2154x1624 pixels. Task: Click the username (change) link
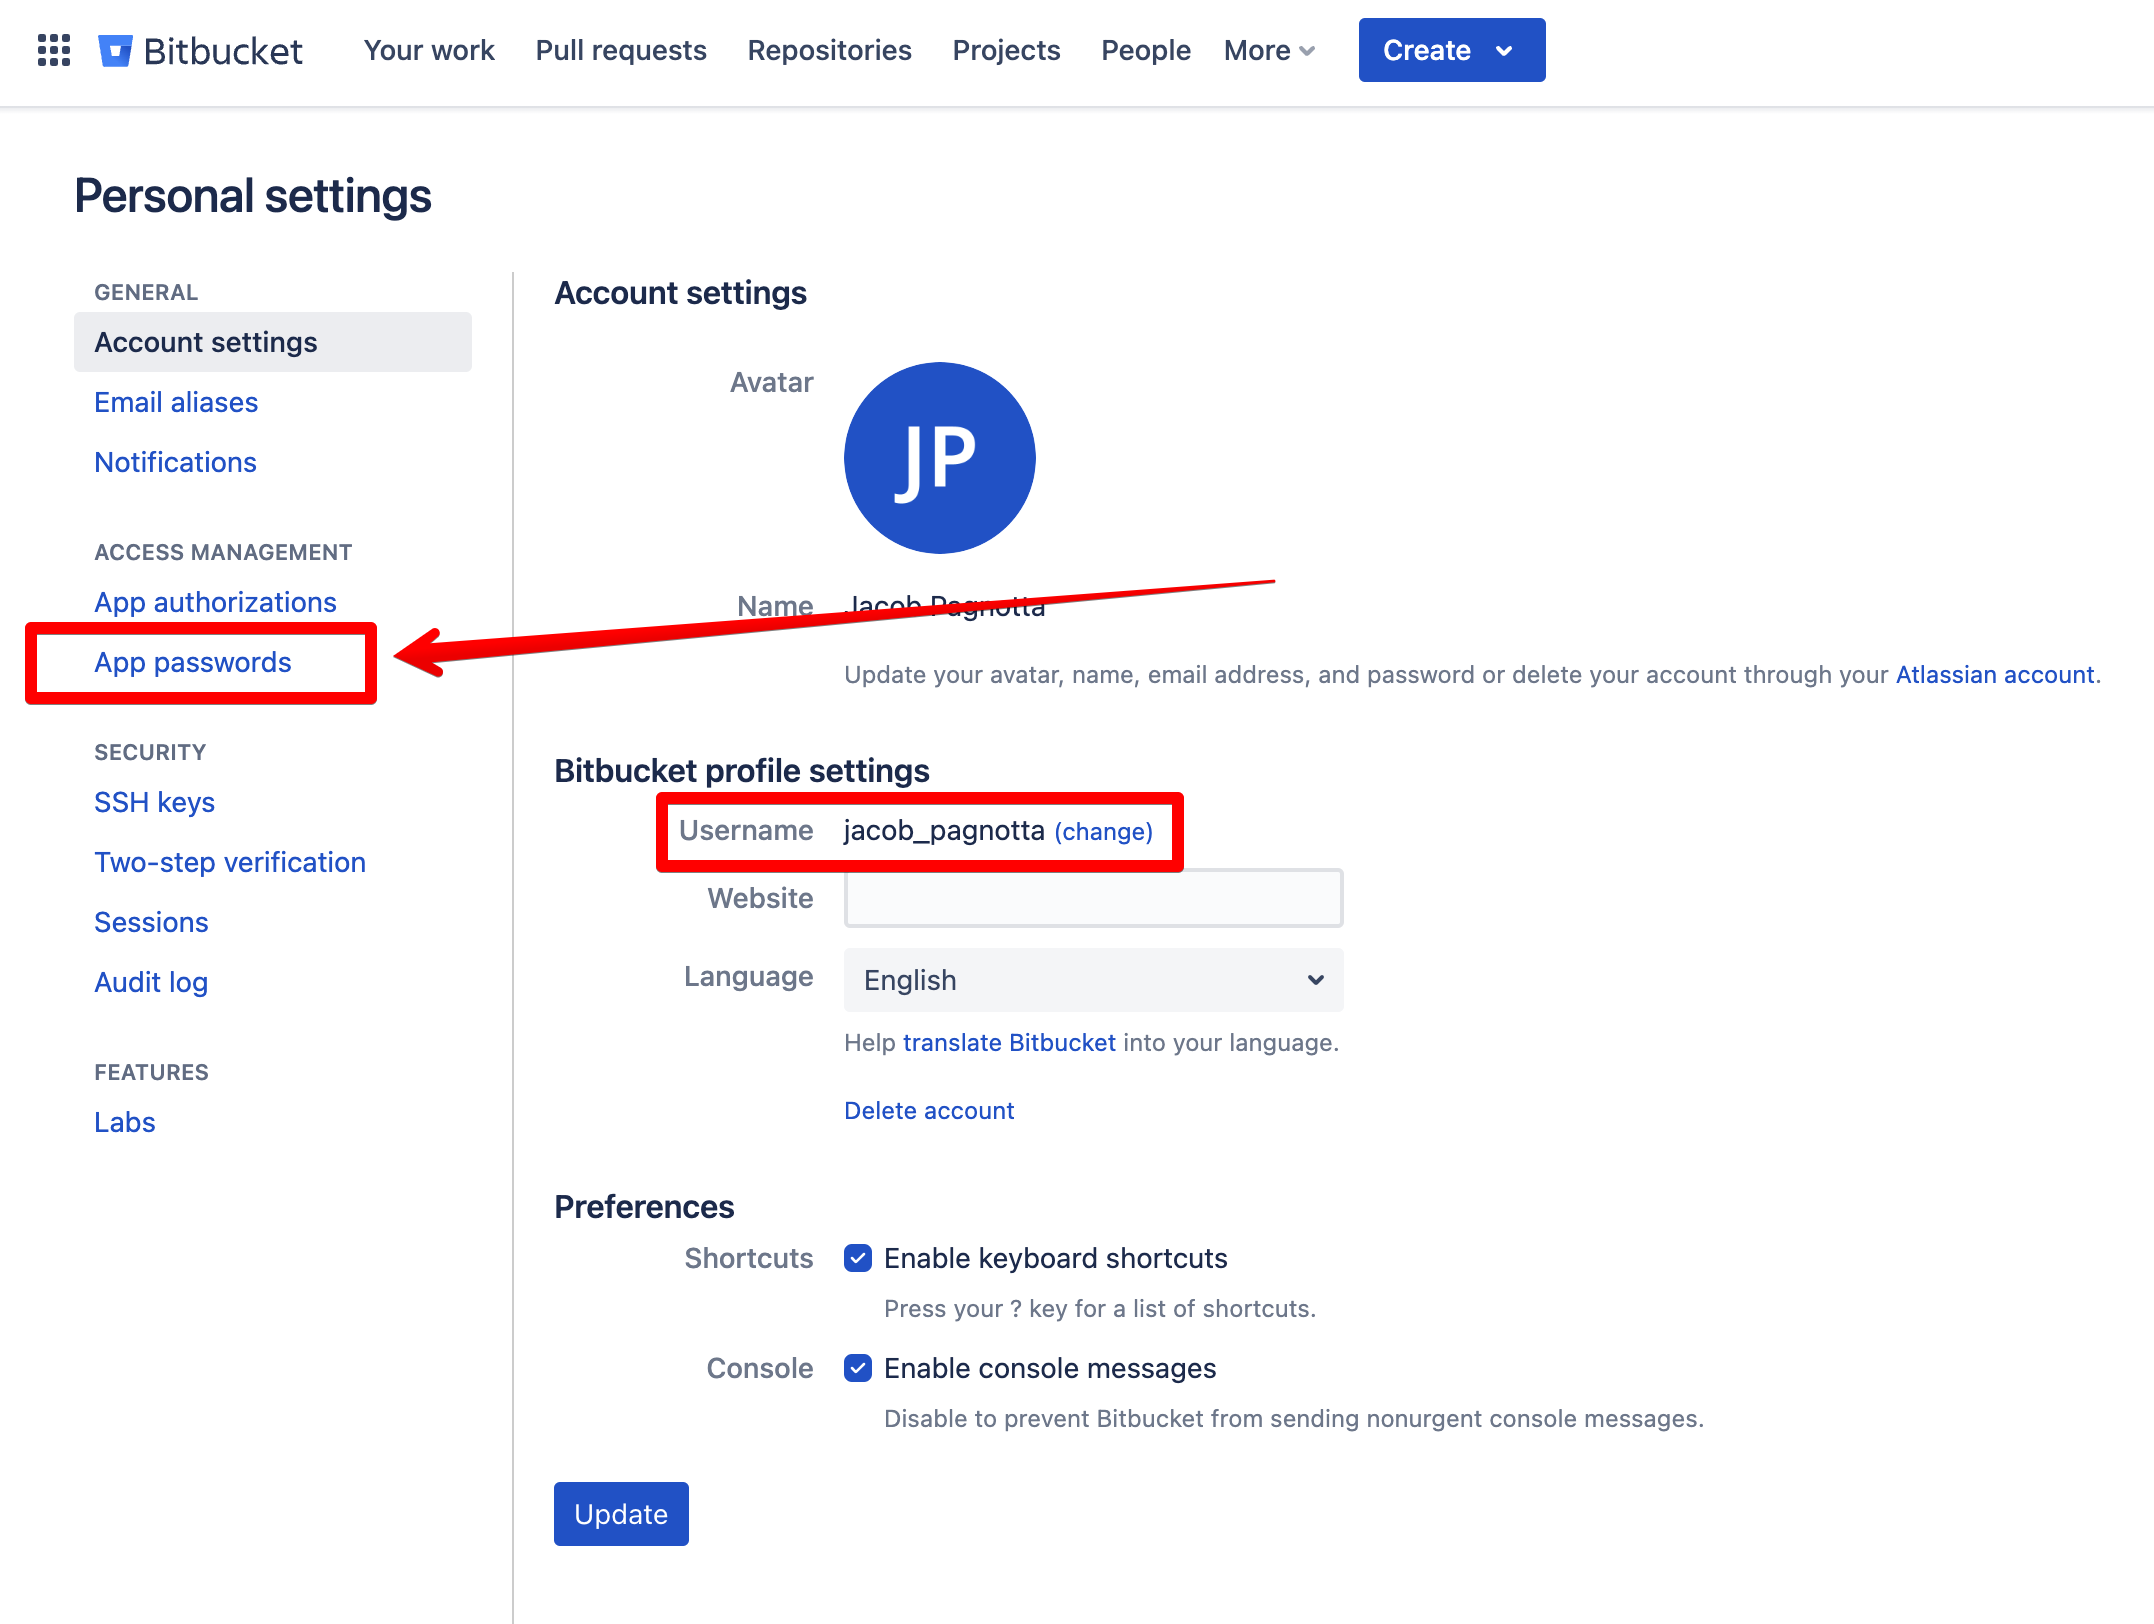[x=1103, y=832]
